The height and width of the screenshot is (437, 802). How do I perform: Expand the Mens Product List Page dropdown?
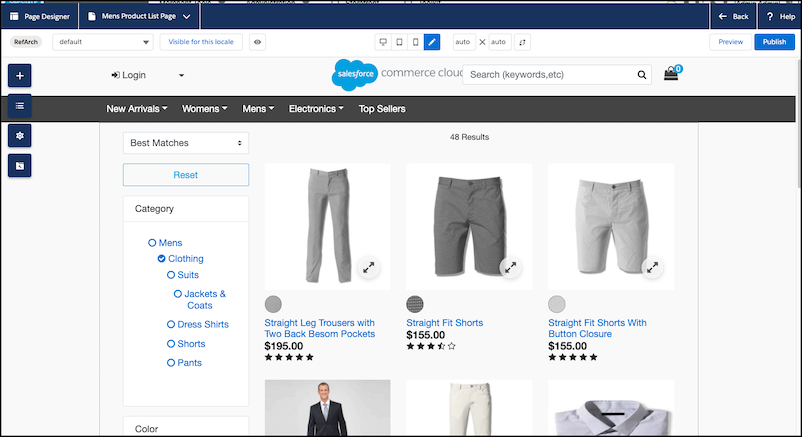188,17
